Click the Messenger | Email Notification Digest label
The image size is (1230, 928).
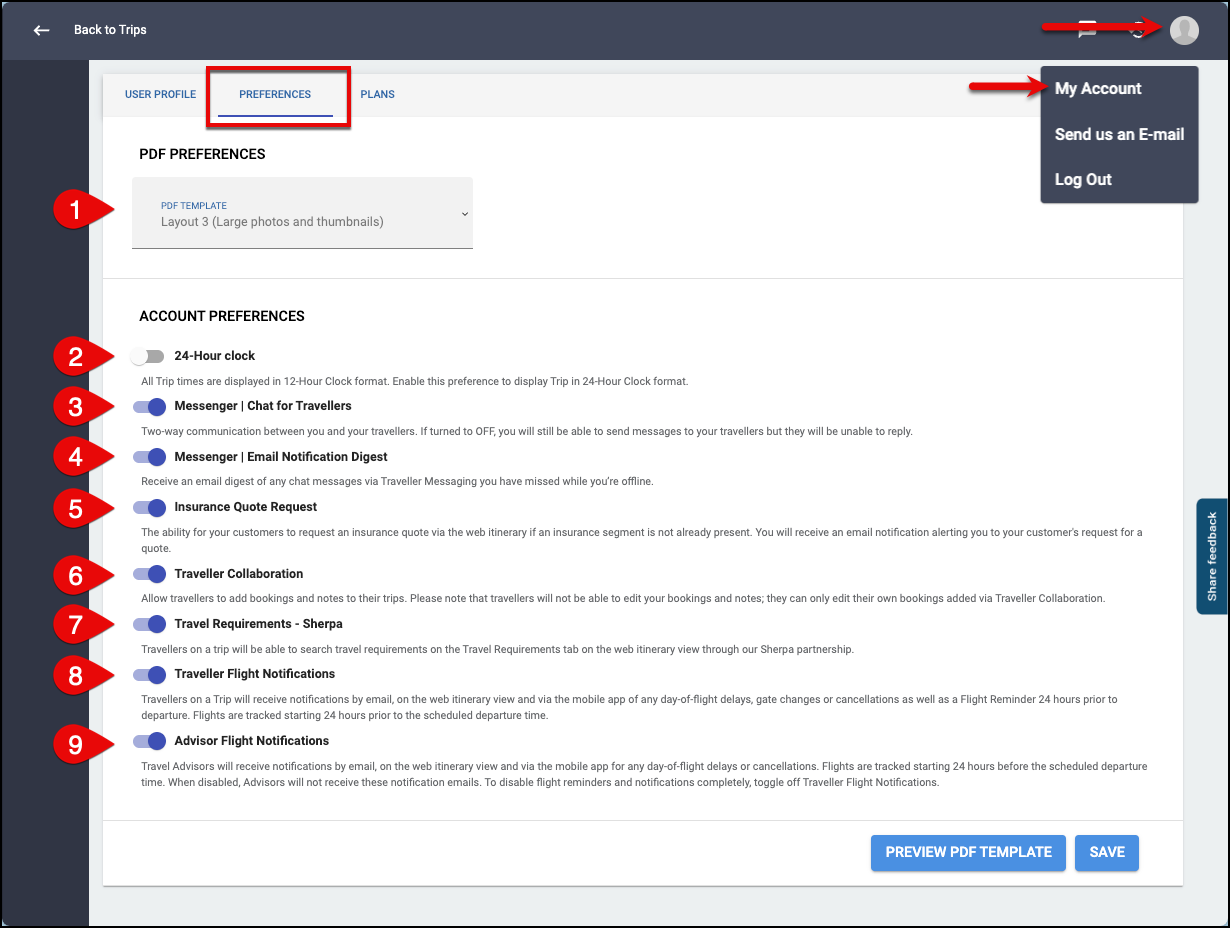point(281,457)
